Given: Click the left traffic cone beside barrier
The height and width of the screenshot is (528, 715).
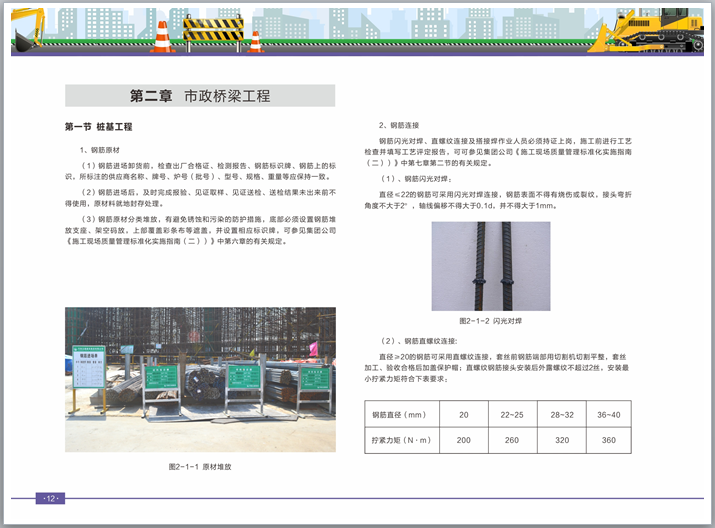Looking at the screenshot, I should click(161, 37).
